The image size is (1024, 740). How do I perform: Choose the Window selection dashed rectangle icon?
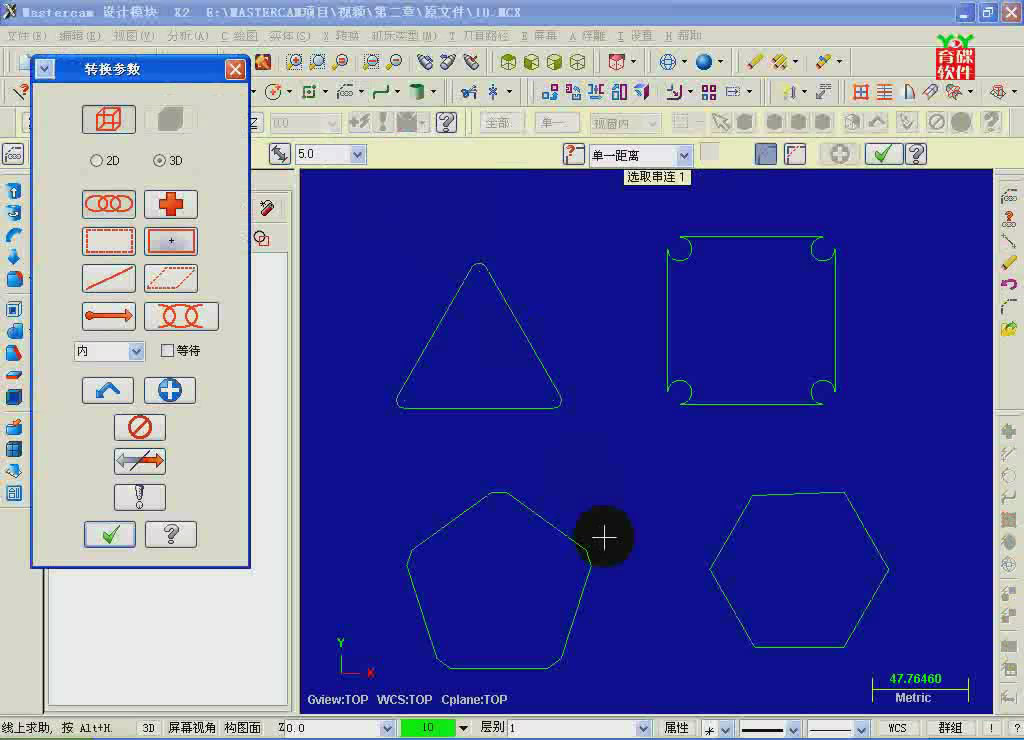click(108, 242)
